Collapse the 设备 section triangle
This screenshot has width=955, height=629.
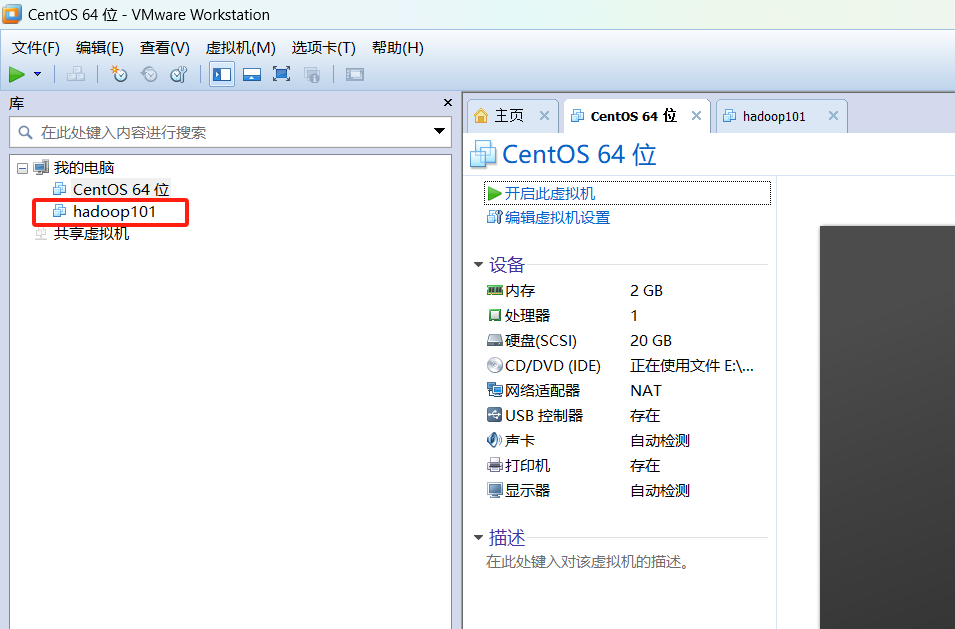[479, 265]
